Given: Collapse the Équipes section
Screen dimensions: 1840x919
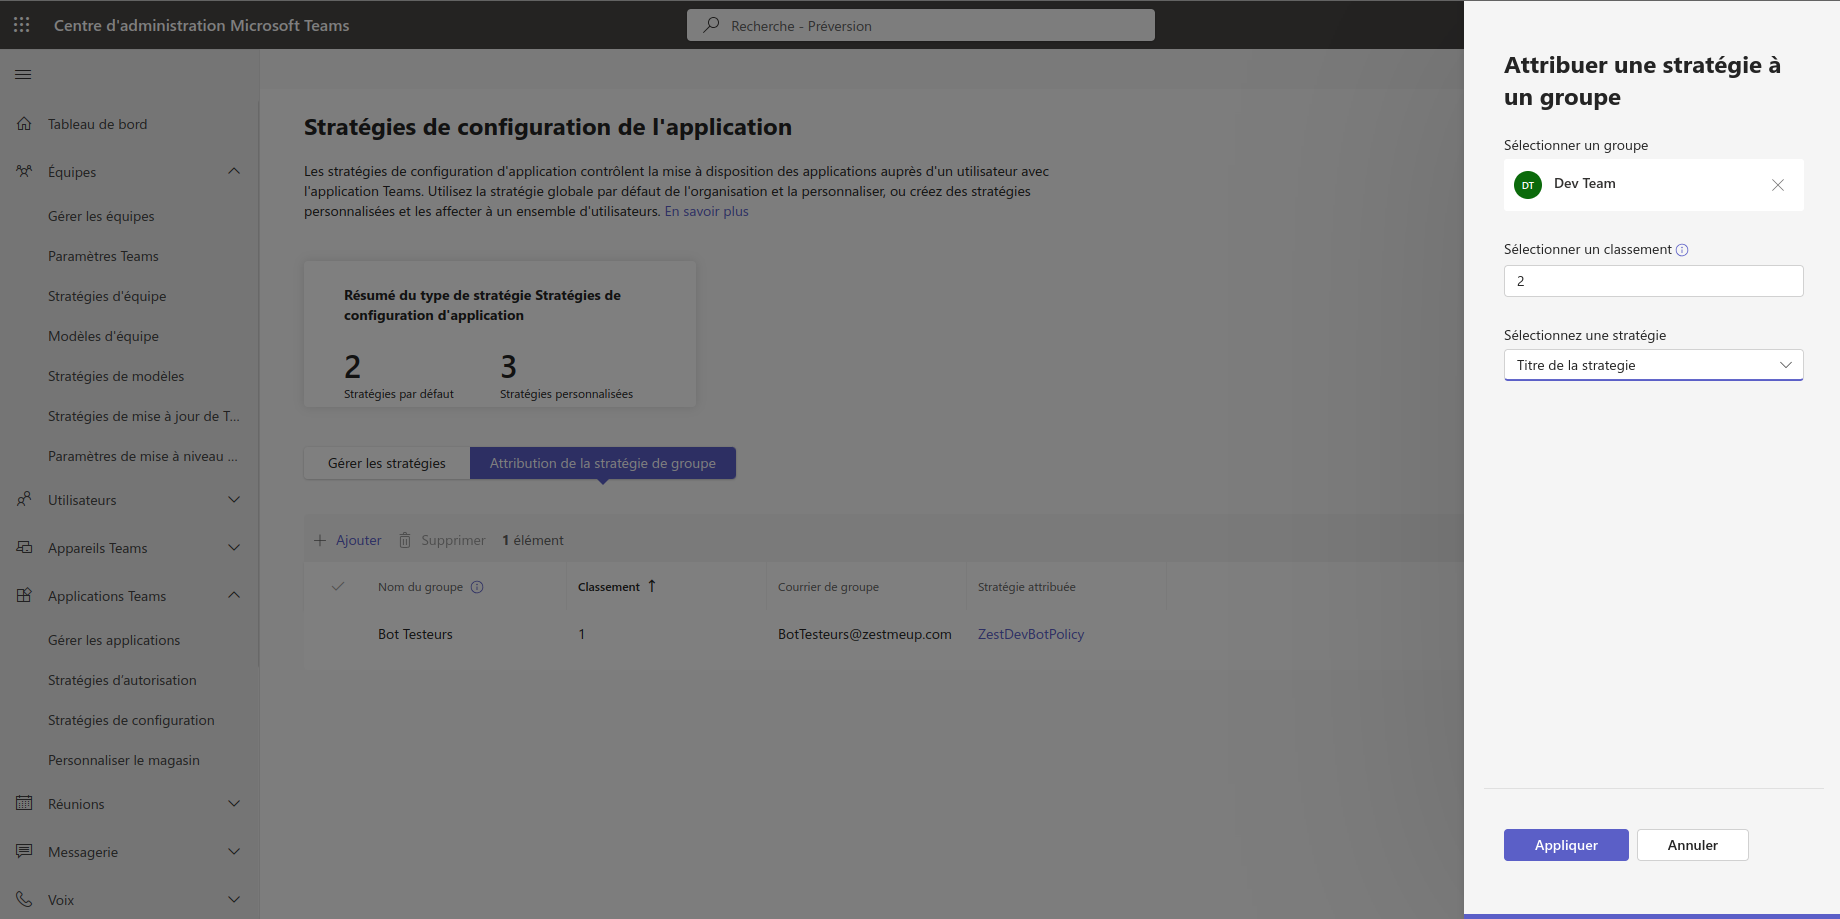Looking at the screenshot, I should (234, 171).
